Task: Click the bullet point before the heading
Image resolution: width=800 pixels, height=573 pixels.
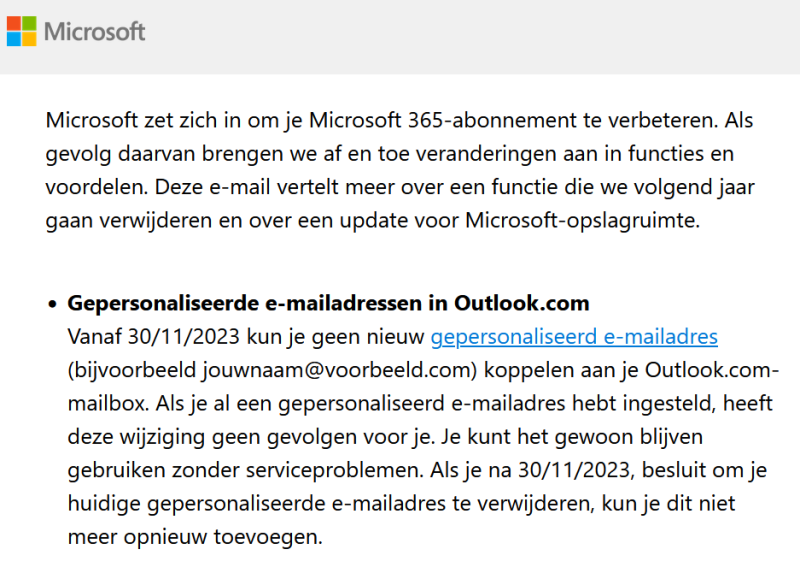Action: coord(53,303)
